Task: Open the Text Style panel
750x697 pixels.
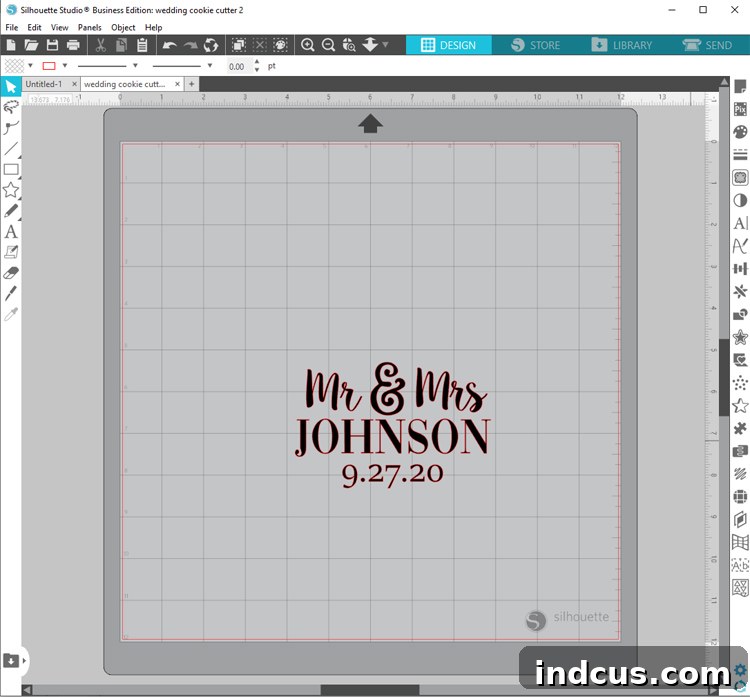Action: pyautogui.click(x=740, y=223)
